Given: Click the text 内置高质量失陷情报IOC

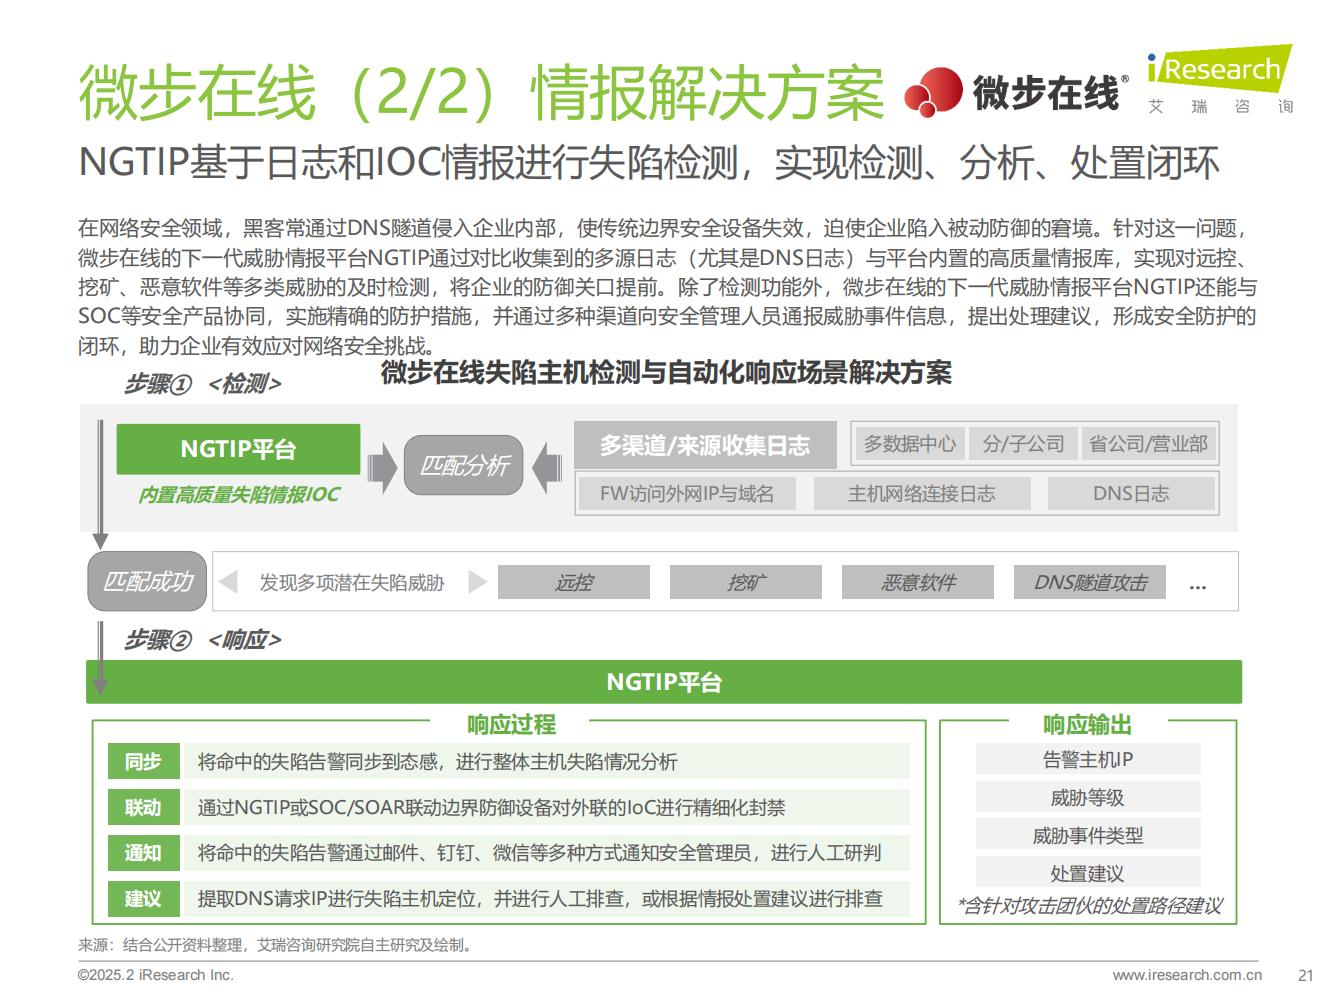Looking at the screenshot, I should click(x=239, y=494).
